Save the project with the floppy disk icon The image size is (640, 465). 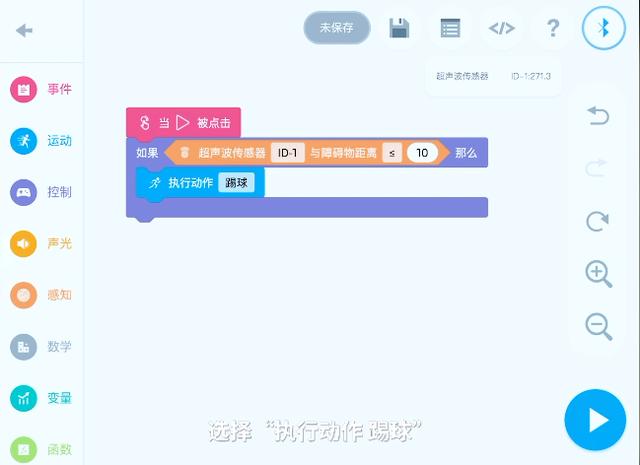coord(399,28)
